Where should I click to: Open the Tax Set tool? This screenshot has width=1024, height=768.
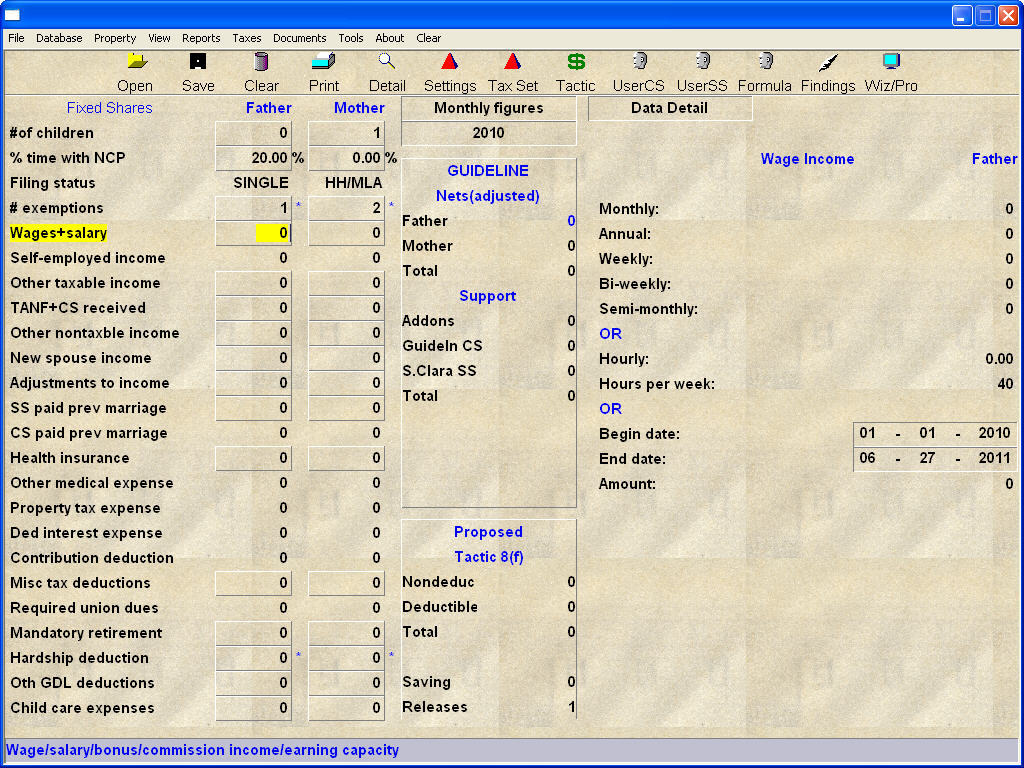click(x=512, y=72)
